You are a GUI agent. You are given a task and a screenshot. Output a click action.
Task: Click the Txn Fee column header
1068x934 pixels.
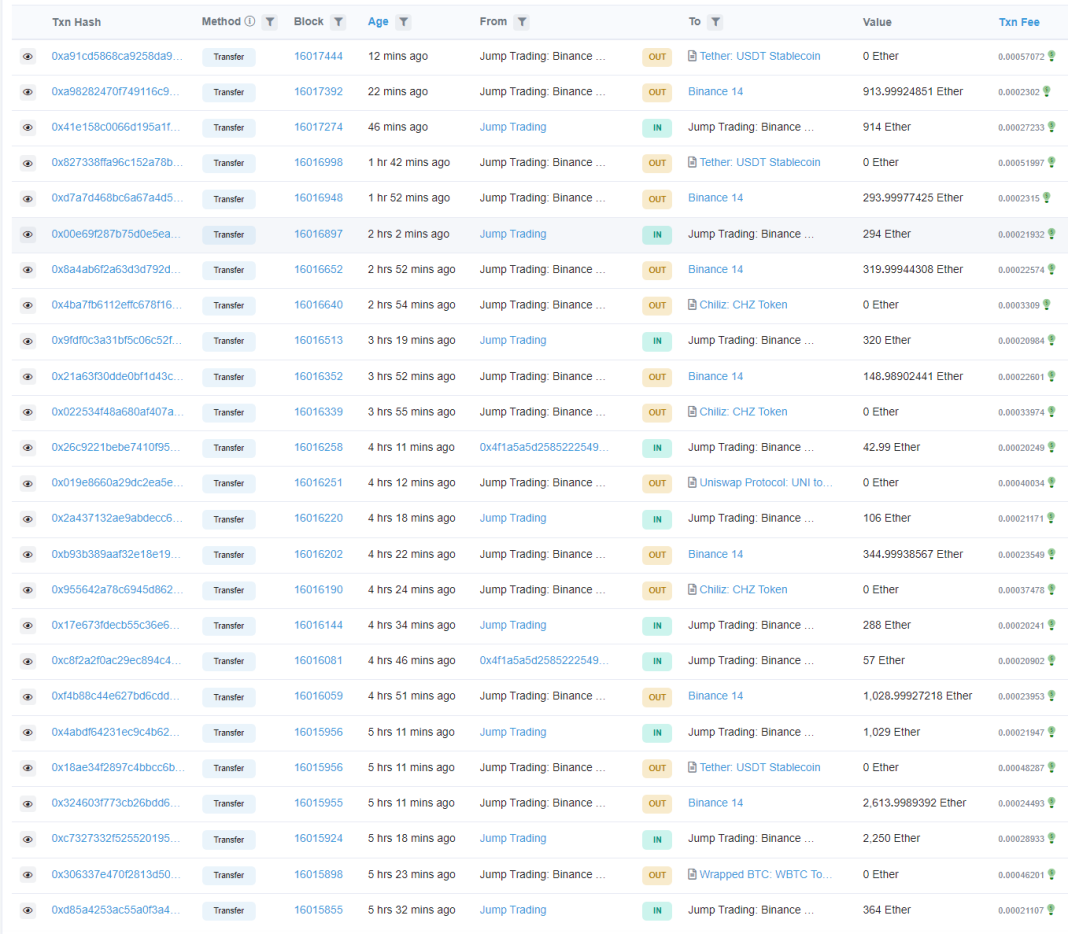pyautogui.click(x=1019, y=22)
